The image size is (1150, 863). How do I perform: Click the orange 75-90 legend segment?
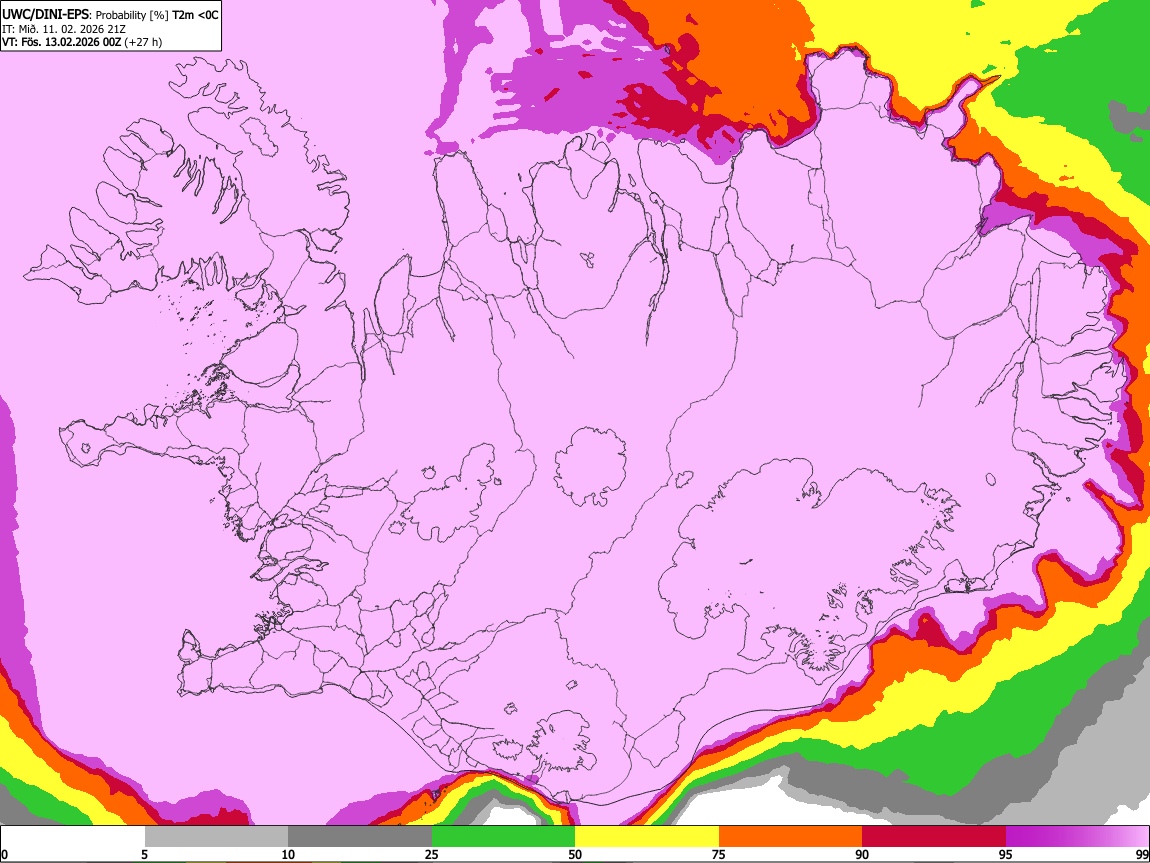790,837
